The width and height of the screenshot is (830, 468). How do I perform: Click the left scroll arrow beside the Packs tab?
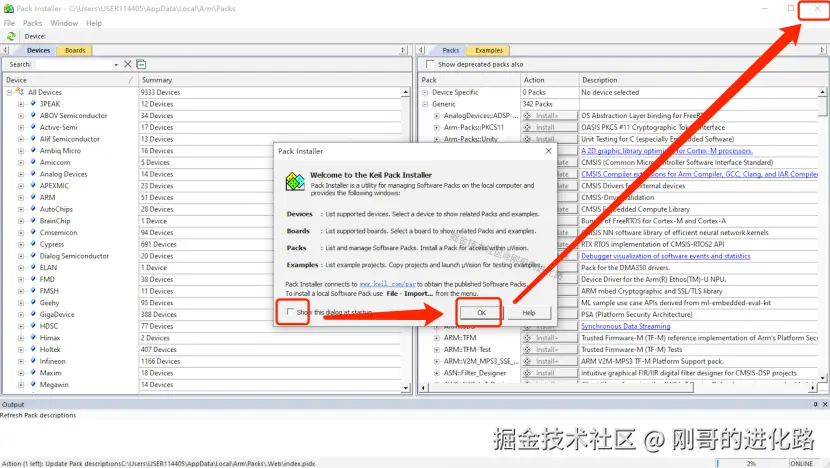[421, 50]
